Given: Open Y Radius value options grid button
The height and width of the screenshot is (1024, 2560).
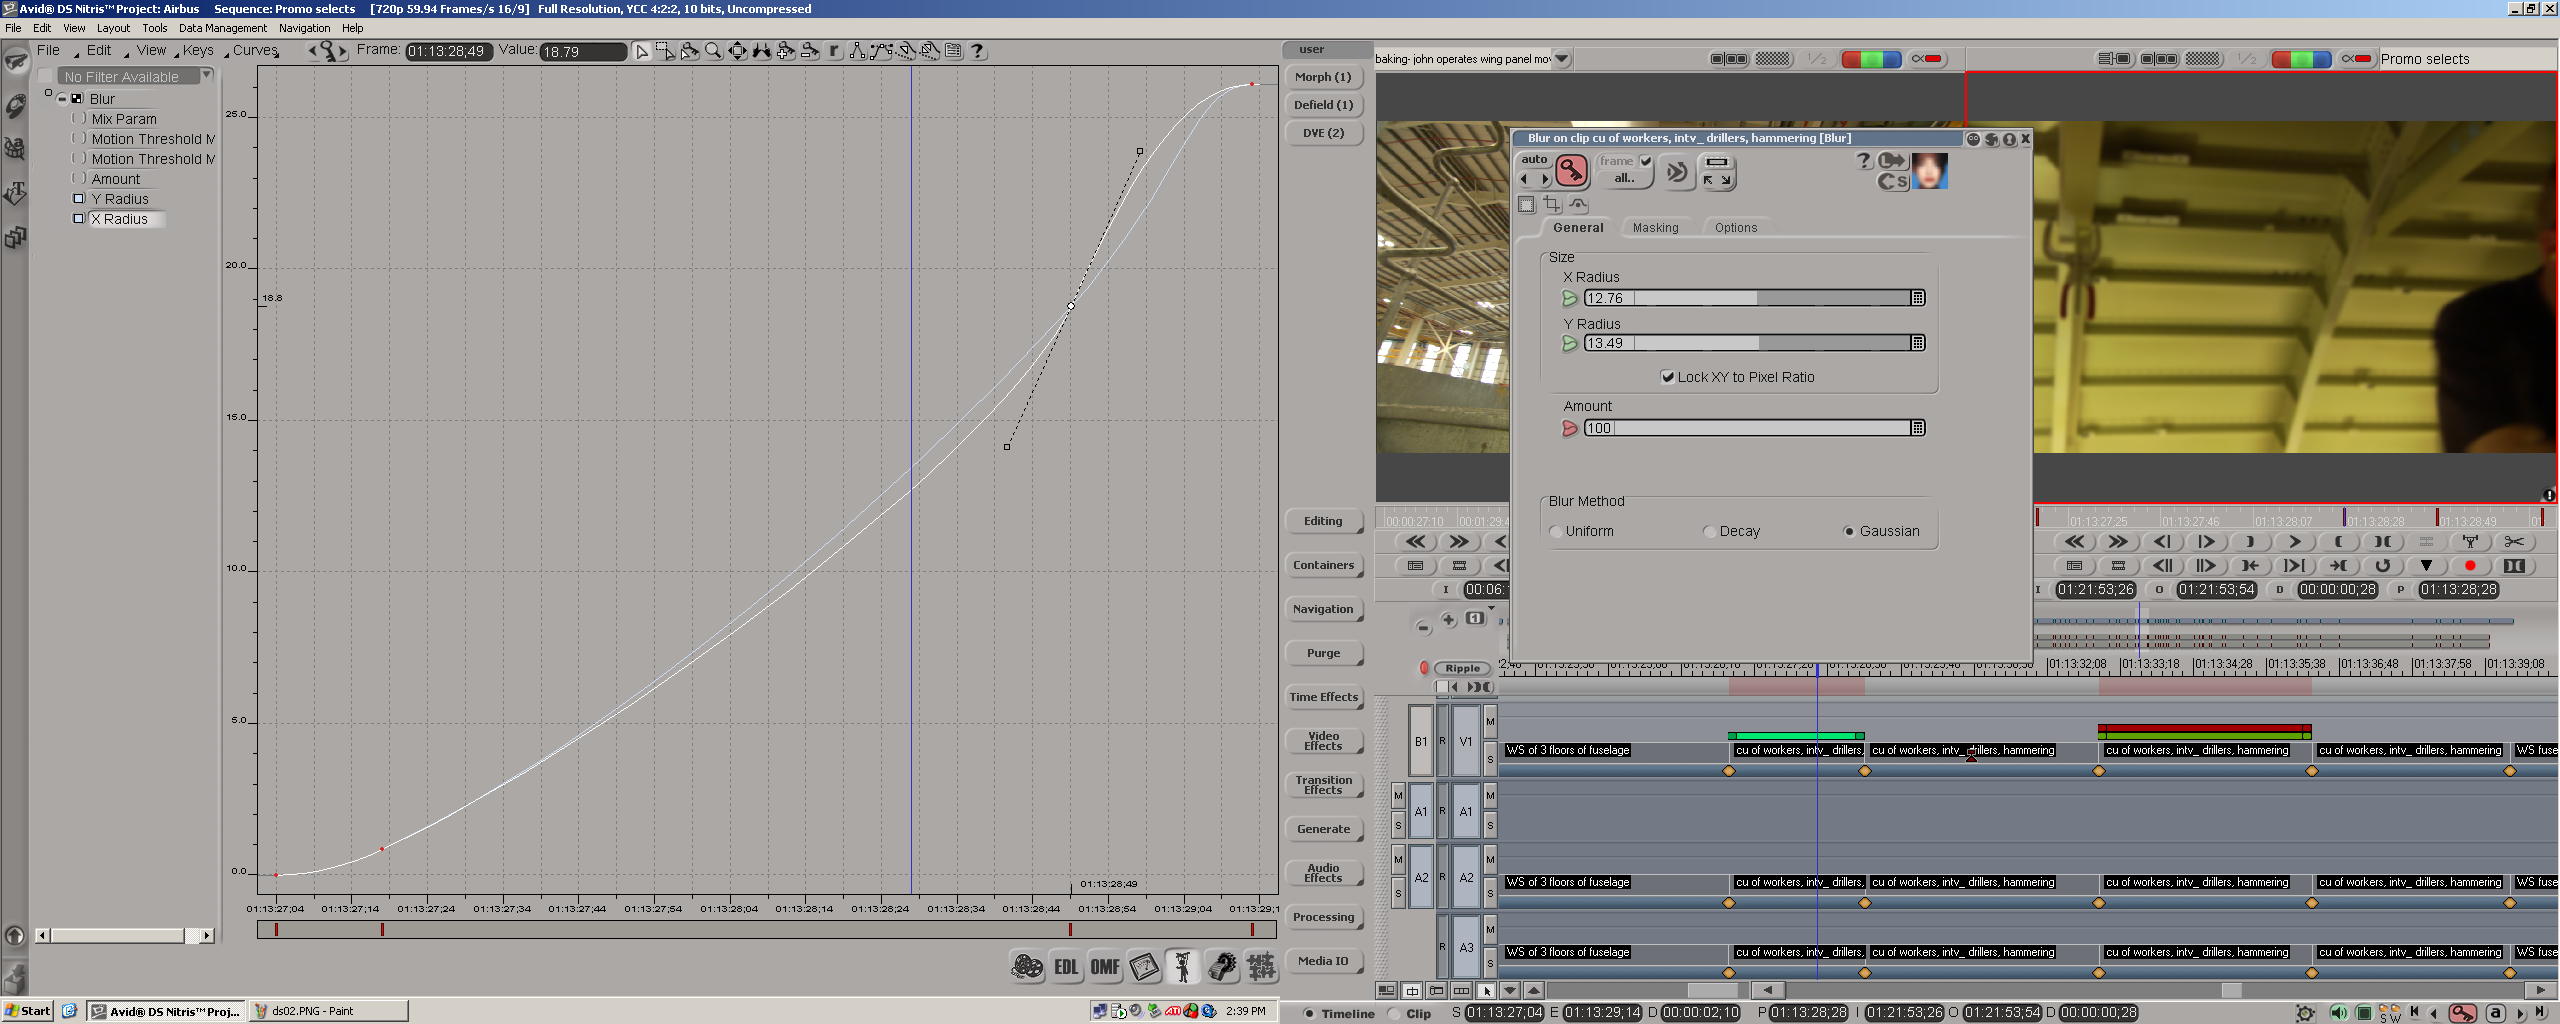Looking at the screenshot, I should (x=1918, y=343).
